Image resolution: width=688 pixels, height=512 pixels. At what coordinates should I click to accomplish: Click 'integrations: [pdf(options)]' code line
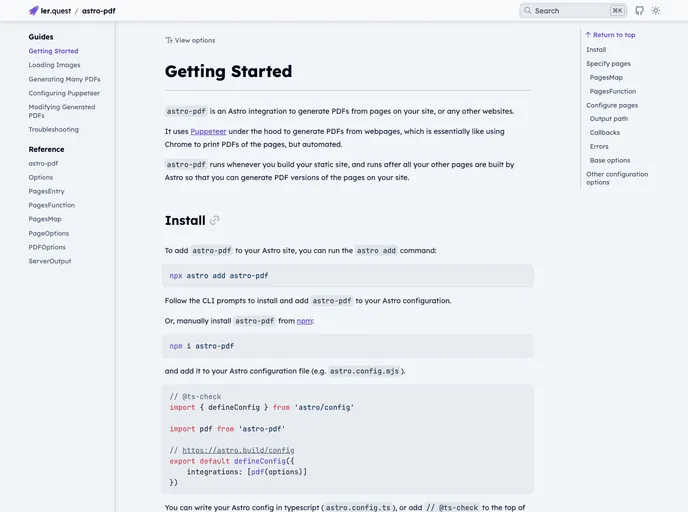point(247,472)
